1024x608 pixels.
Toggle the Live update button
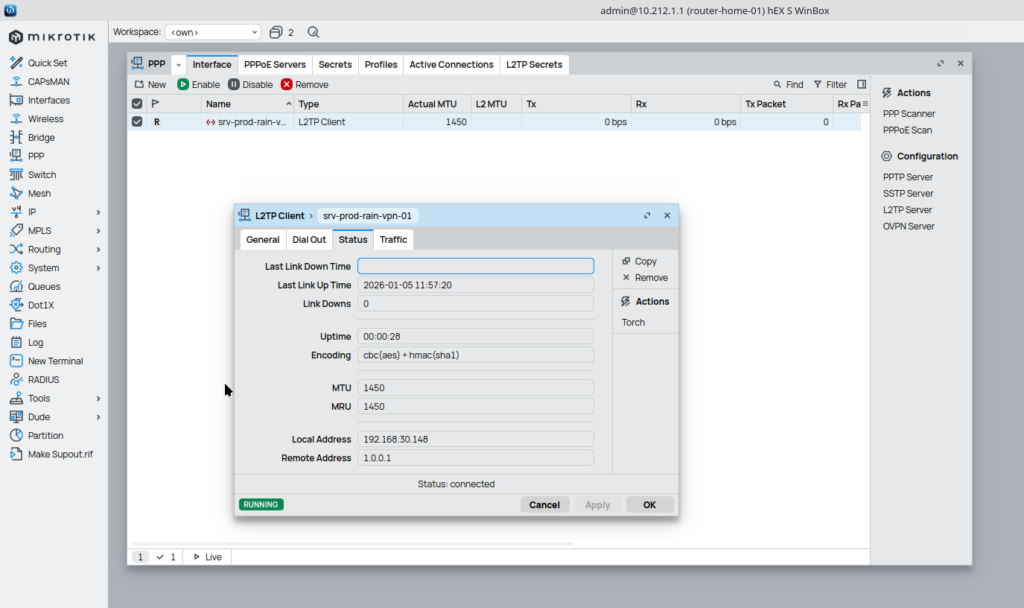(207, 557)
